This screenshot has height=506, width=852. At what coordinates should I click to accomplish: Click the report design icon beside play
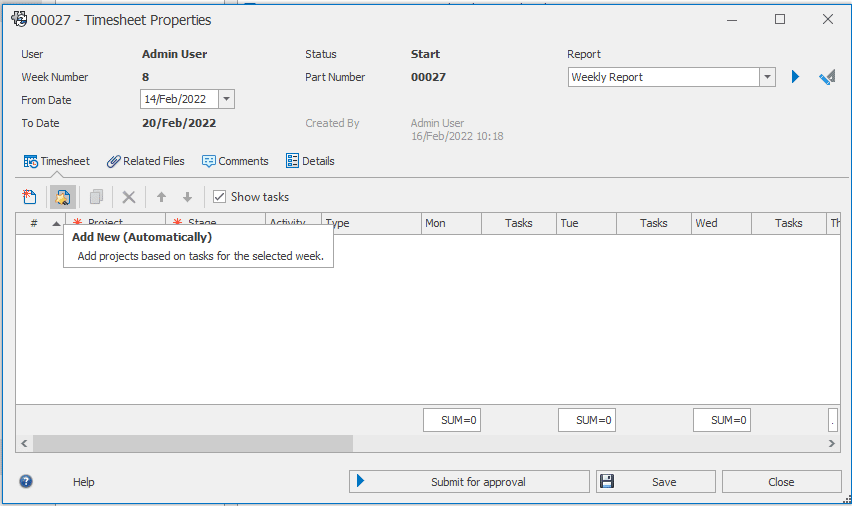pyautogui.click(x=827, y=77)
